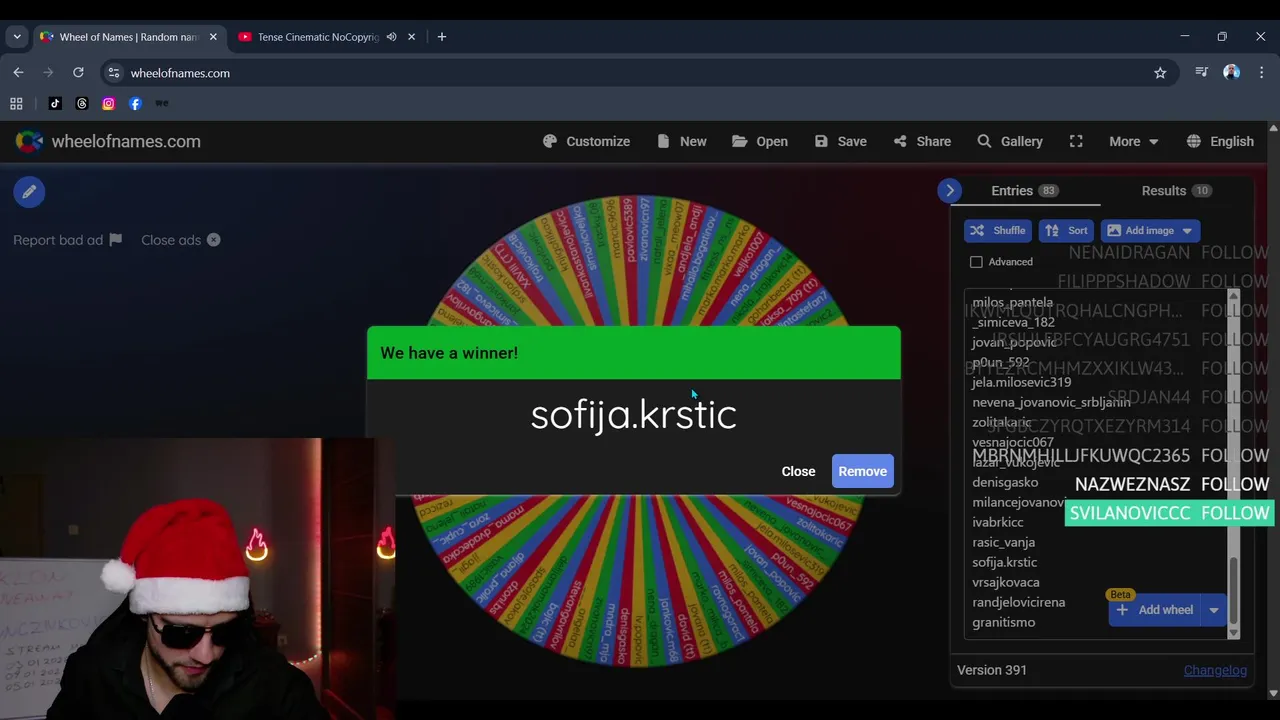Select entry jela.milosevic319 in list
Screen dimensions: 1280x720
(x=1021, y=382)
